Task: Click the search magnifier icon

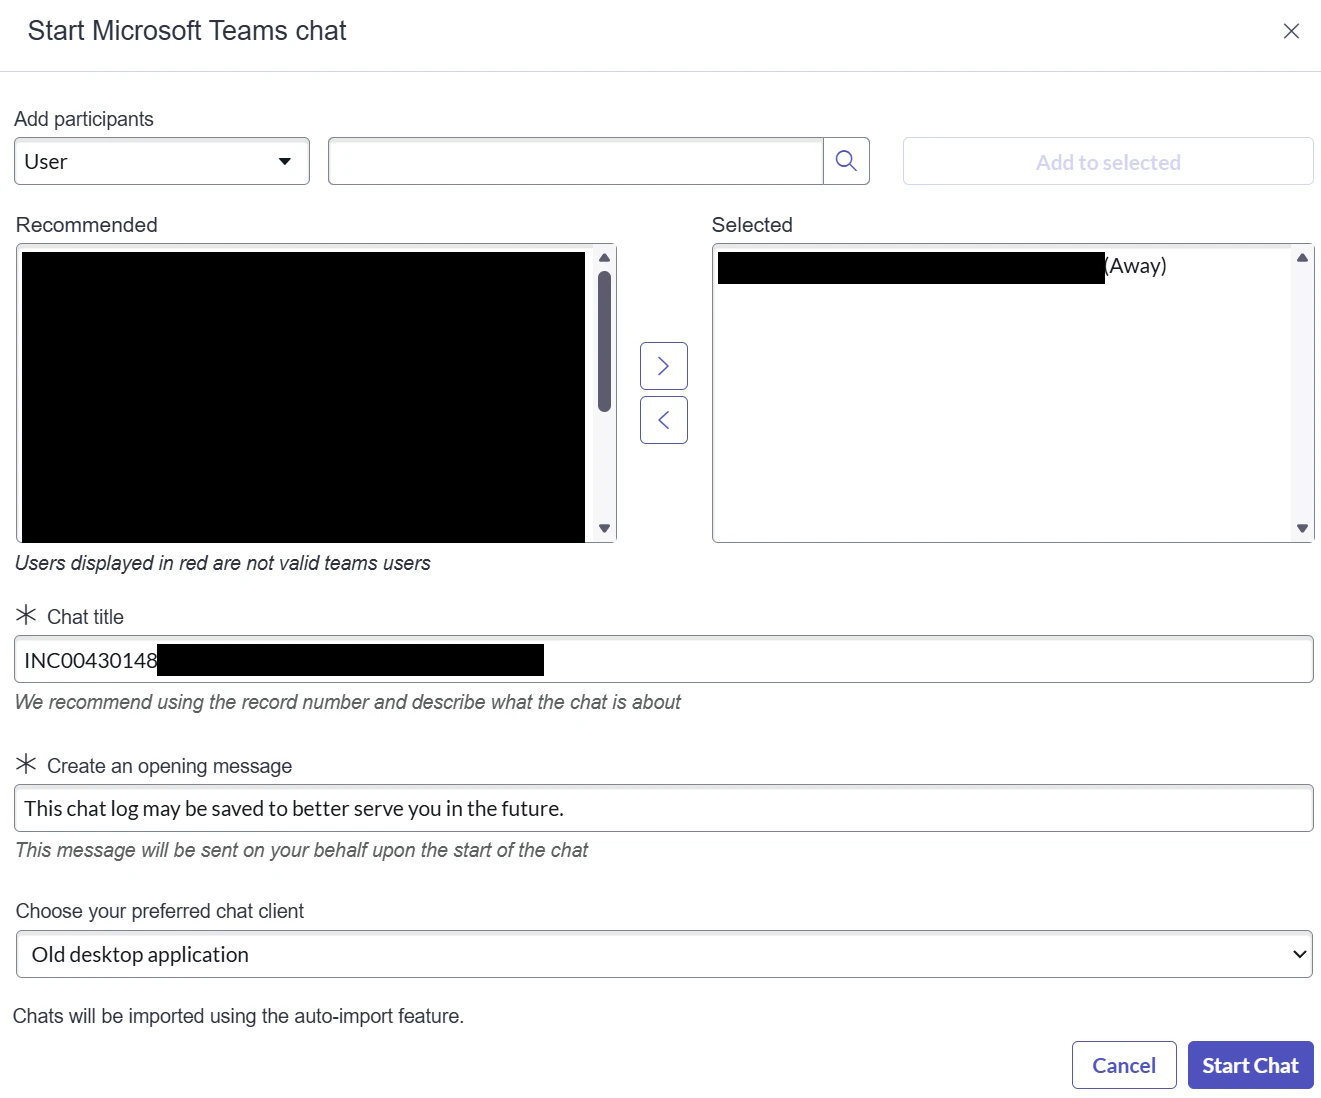Action: click(846, 161)
